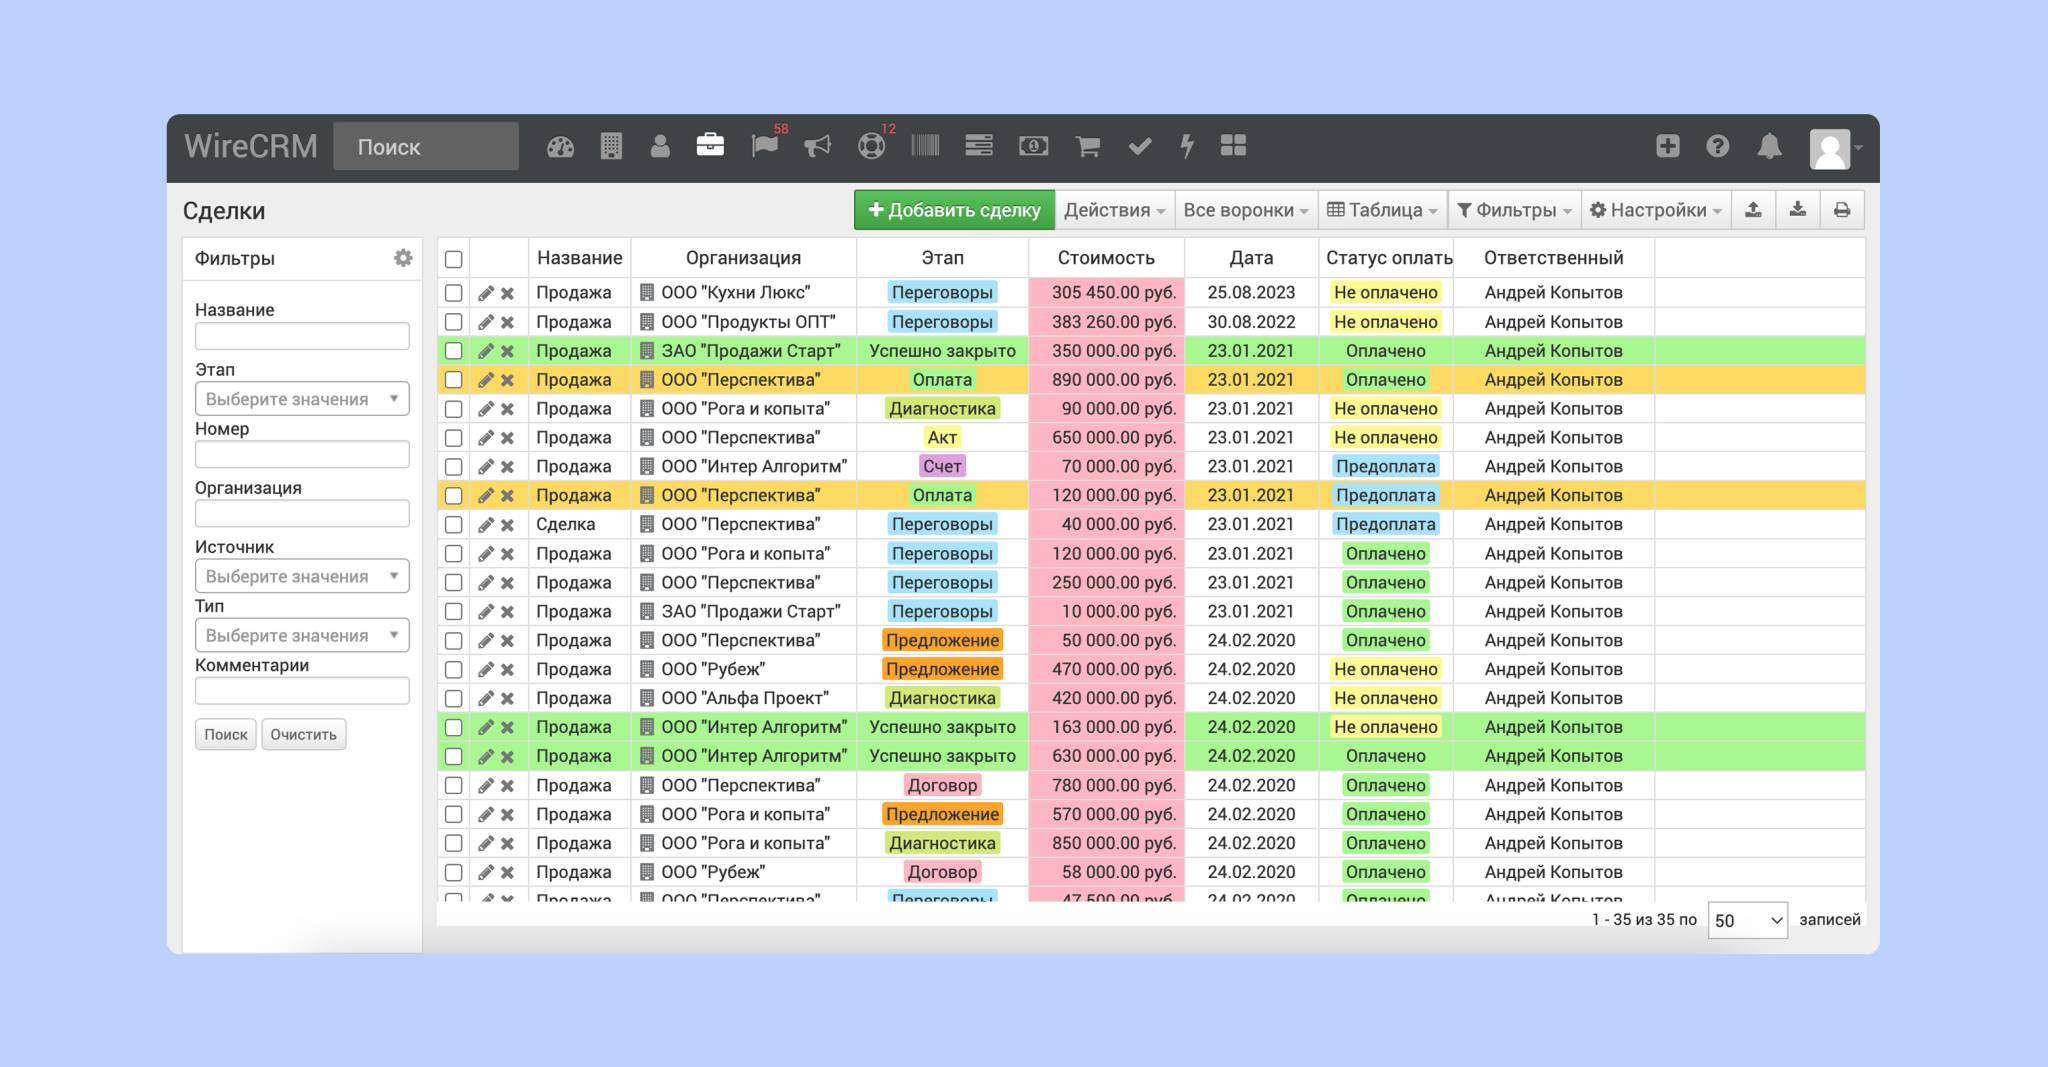Delete the ООО "Кухни Люкс" deal row
Viewport: 2048px width, 1067px height.
point(508,293)
